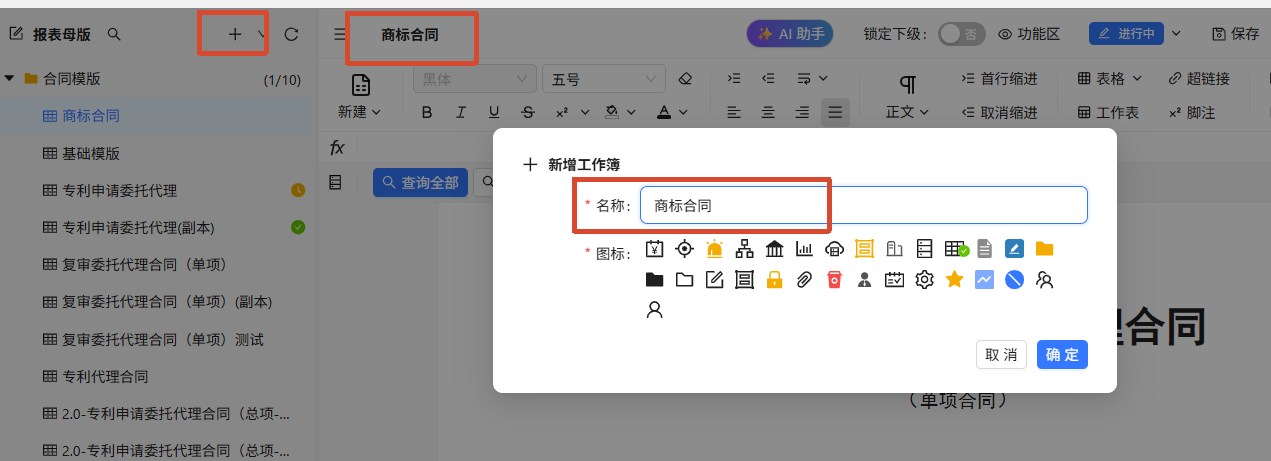Screen dimensions: 1271x461
Task: Open the 黑体 font dropdown
Action: click(475, 79)
